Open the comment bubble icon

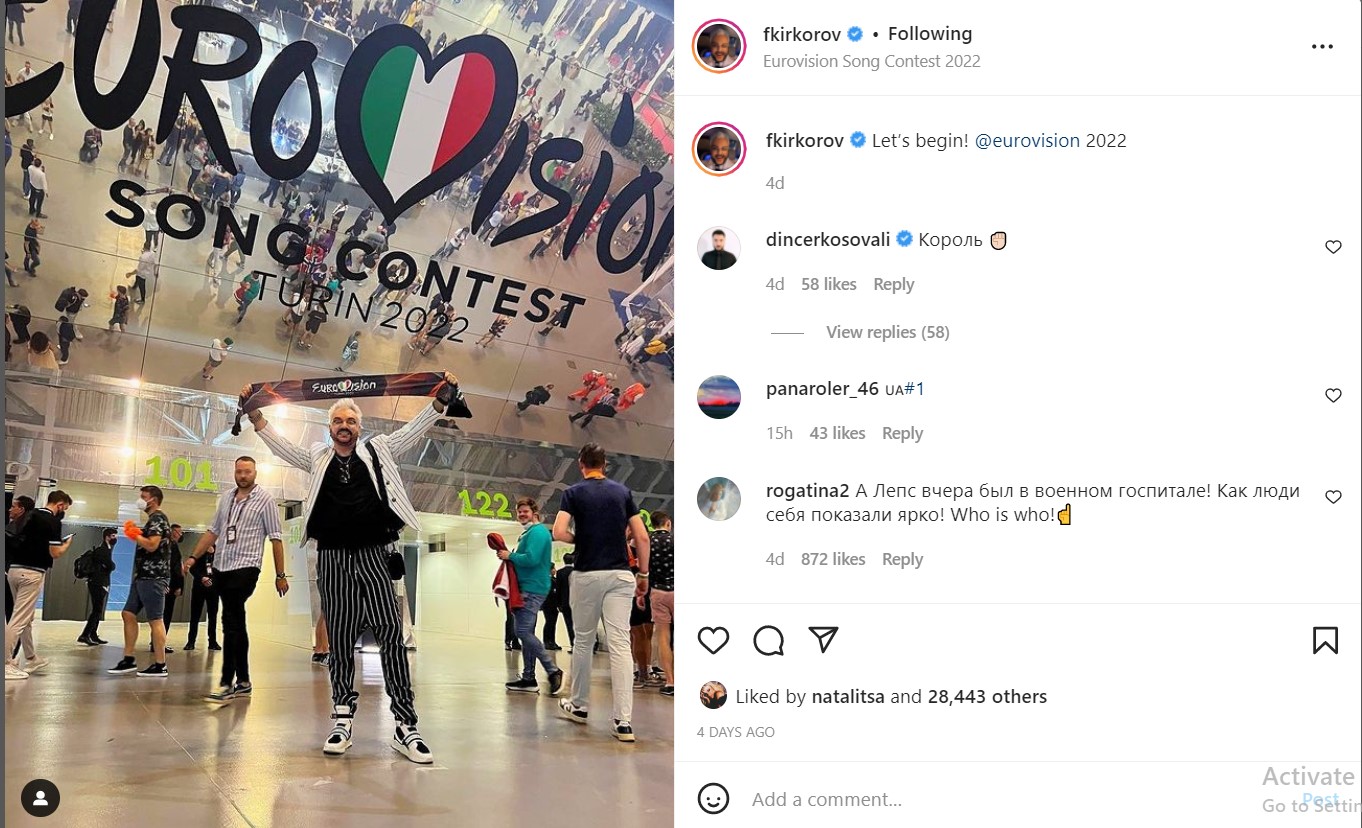click(768, 640)
